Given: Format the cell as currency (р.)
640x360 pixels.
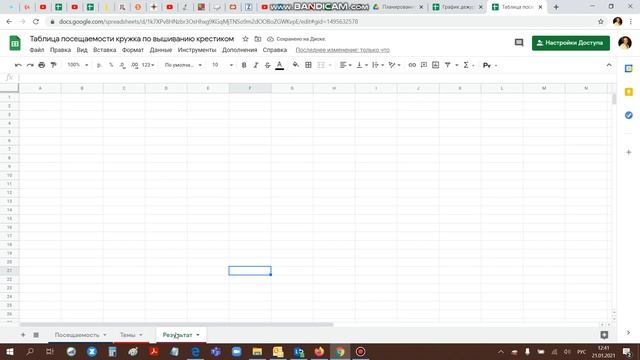Looking at the screenshot, I should click(99, 65).
